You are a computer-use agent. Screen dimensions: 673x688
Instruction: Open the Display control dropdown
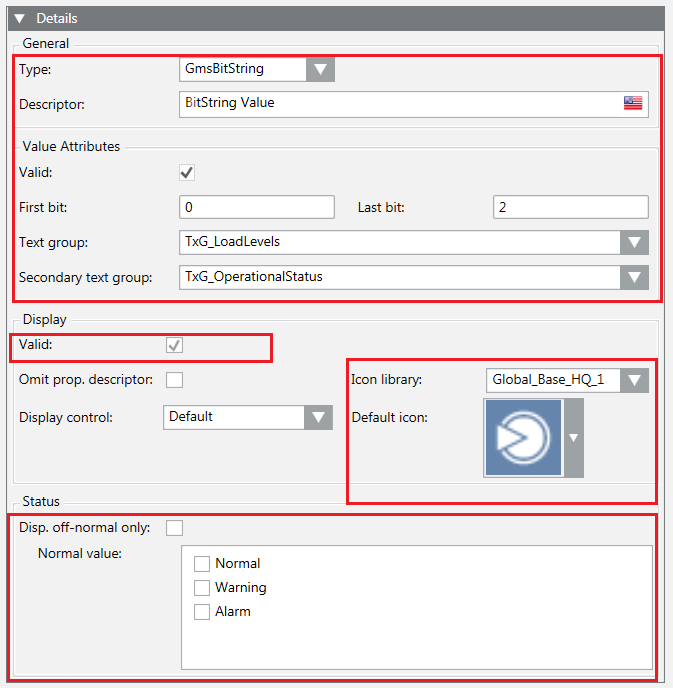[318, 417]
